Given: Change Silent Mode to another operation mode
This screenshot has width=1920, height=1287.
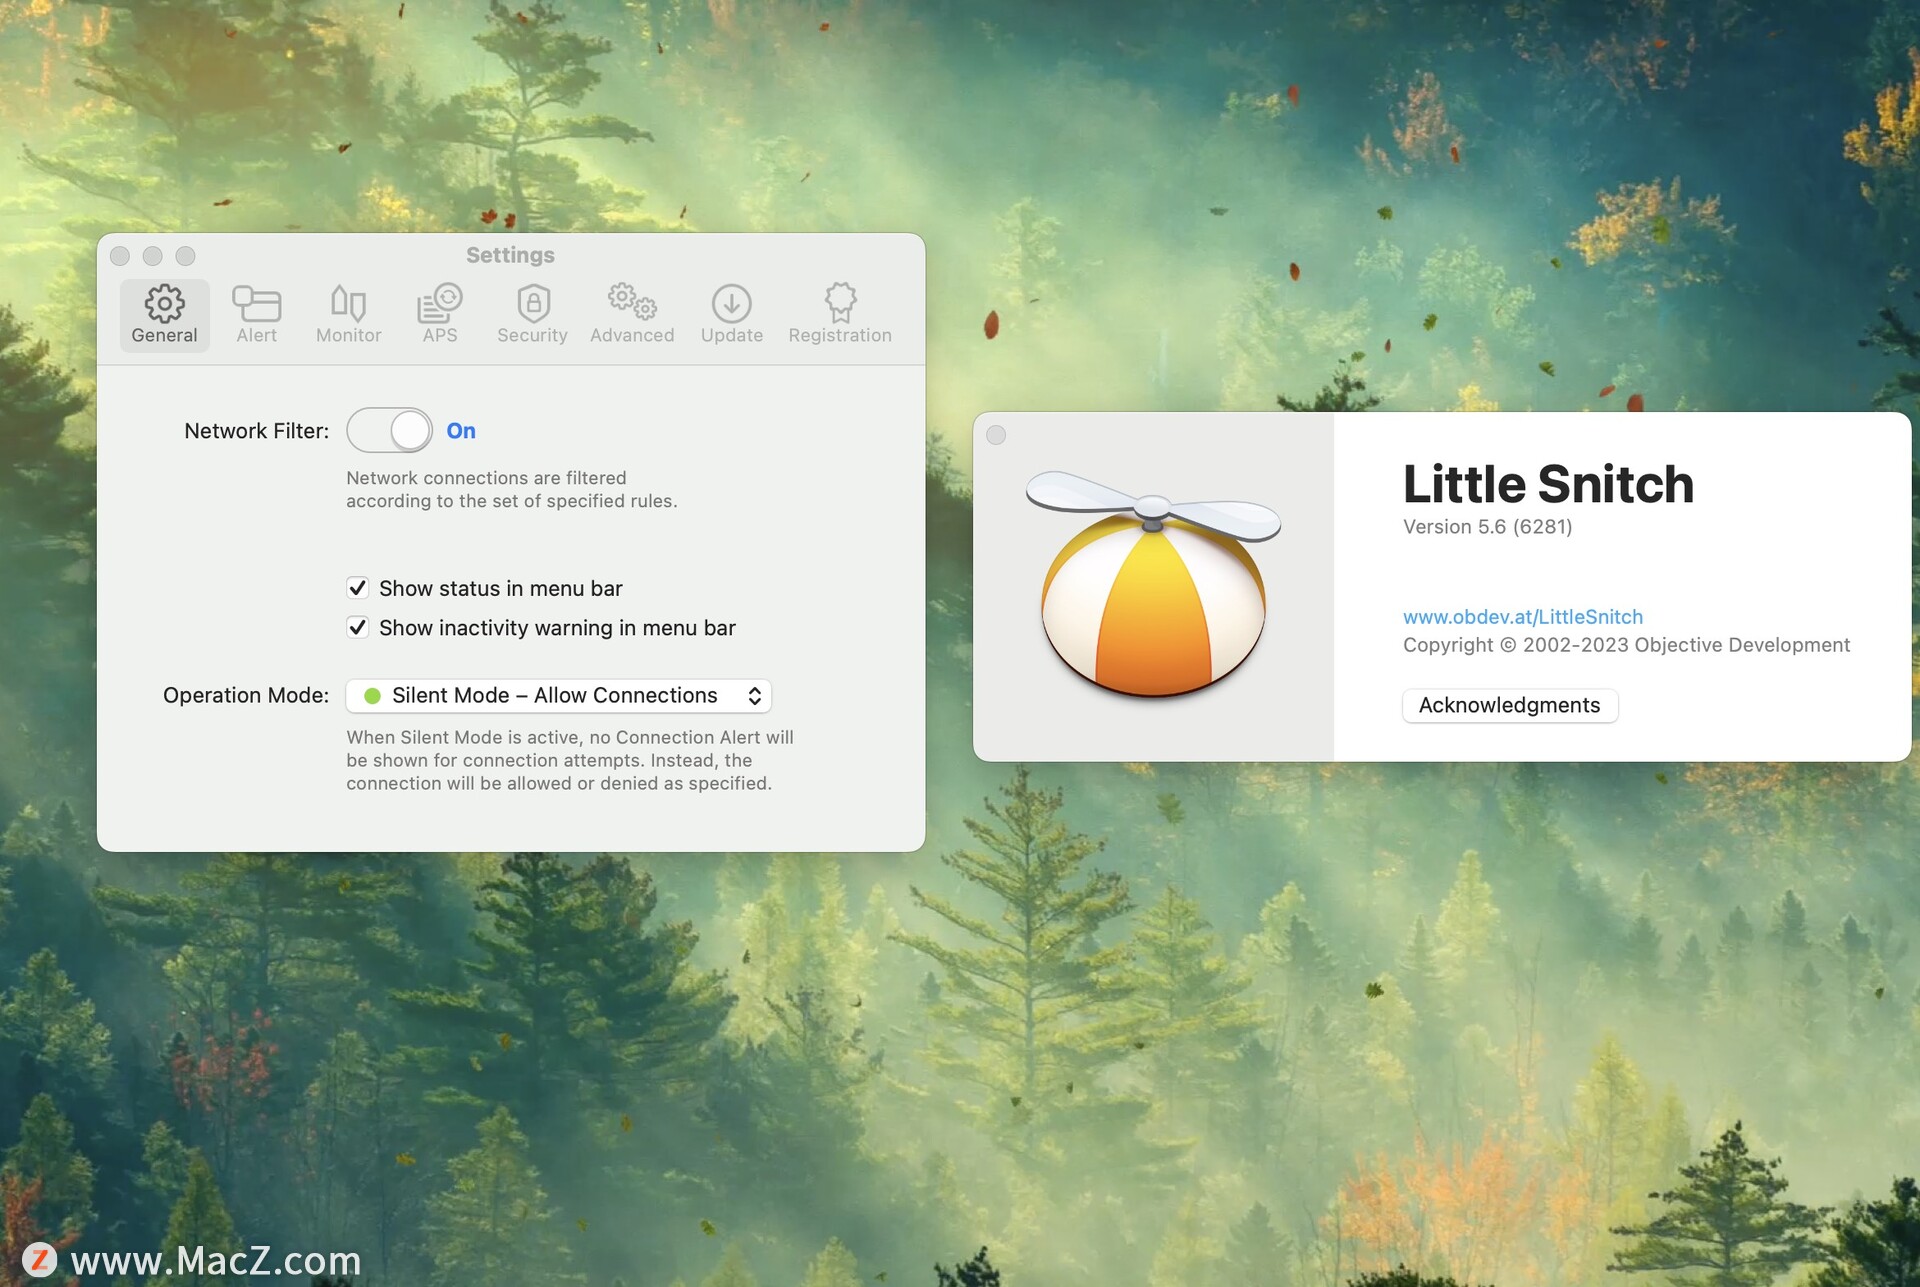Looking at the screenshot, I should tap(558, 695).
